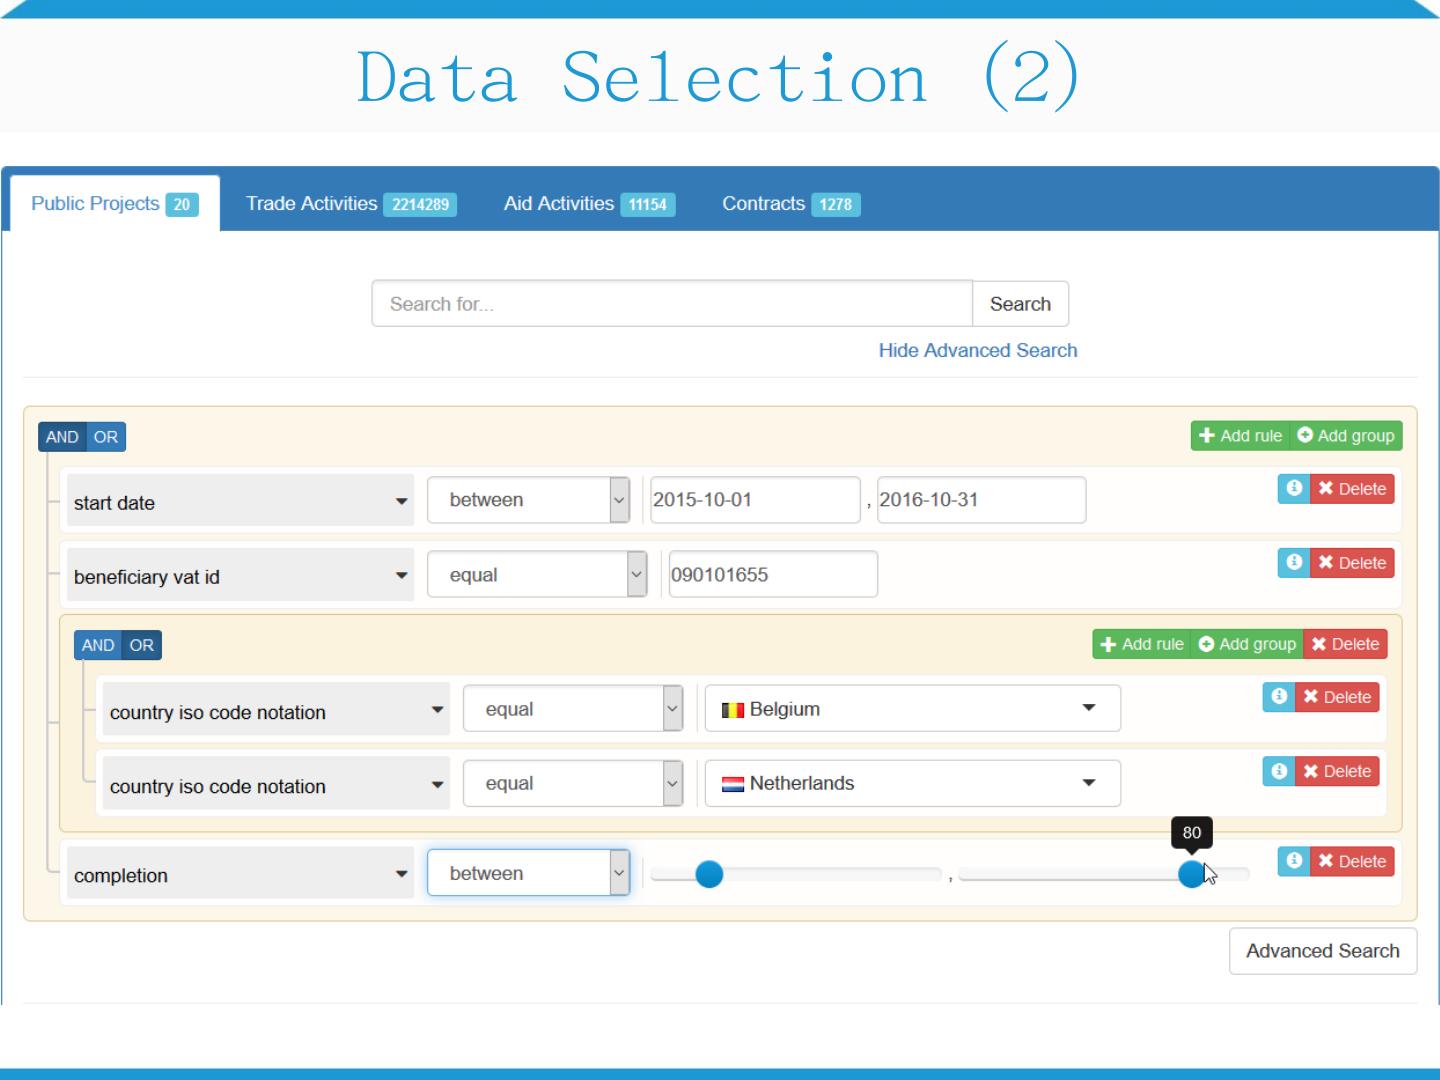This screenshot has width=1440, height=1080.
Task: Switch nested group condition to OR
Action: 142,645
